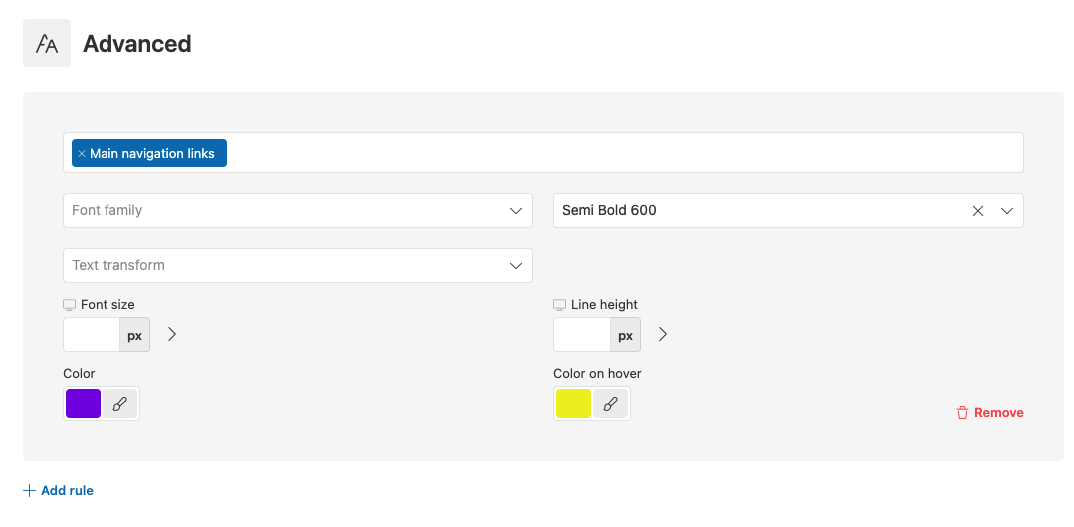Expand responsive options for Line height
Viewport: 1074px width, 527px height.
[x=662, y=334]
